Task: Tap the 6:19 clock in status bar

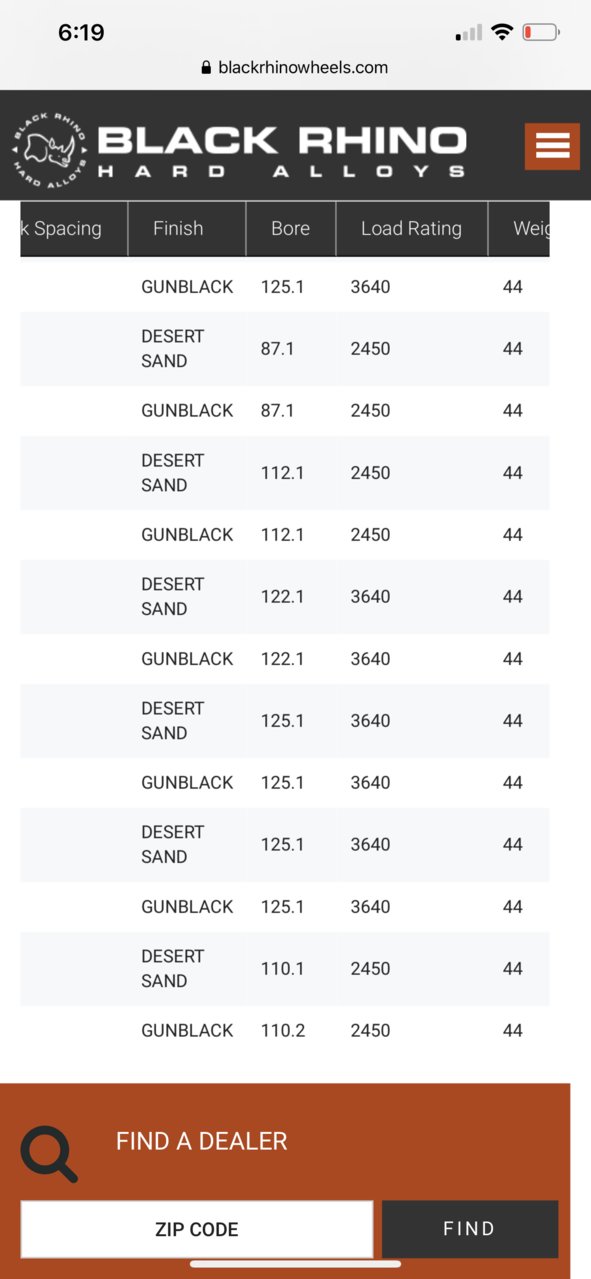Action: [x=81, y=32]
